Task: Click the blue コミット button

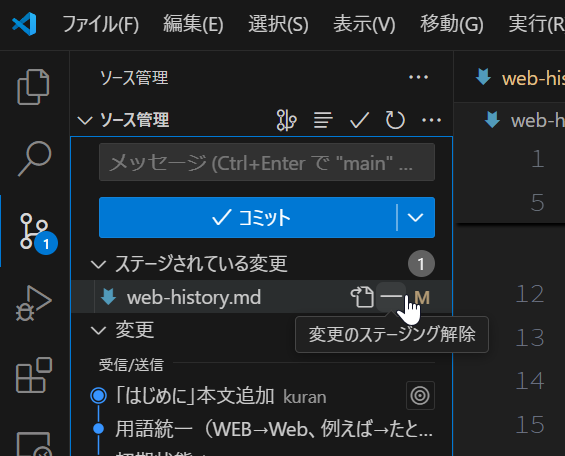Action: [x=248, y=218]
